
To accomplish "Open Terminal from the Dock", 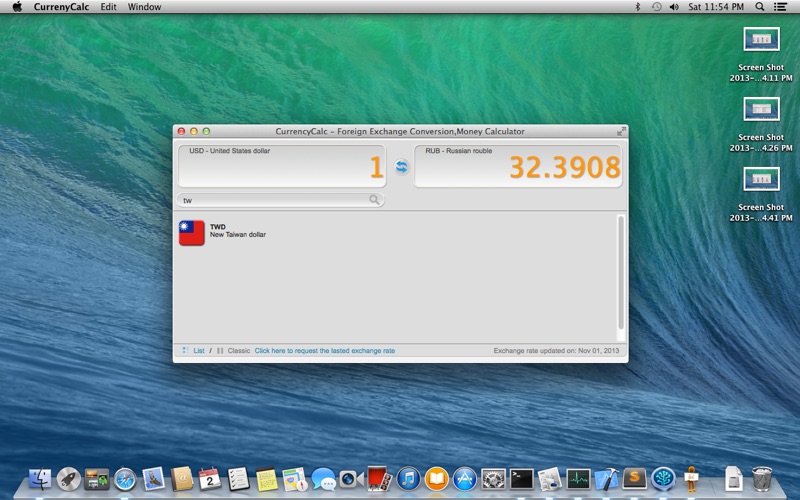I will (521, 479).
